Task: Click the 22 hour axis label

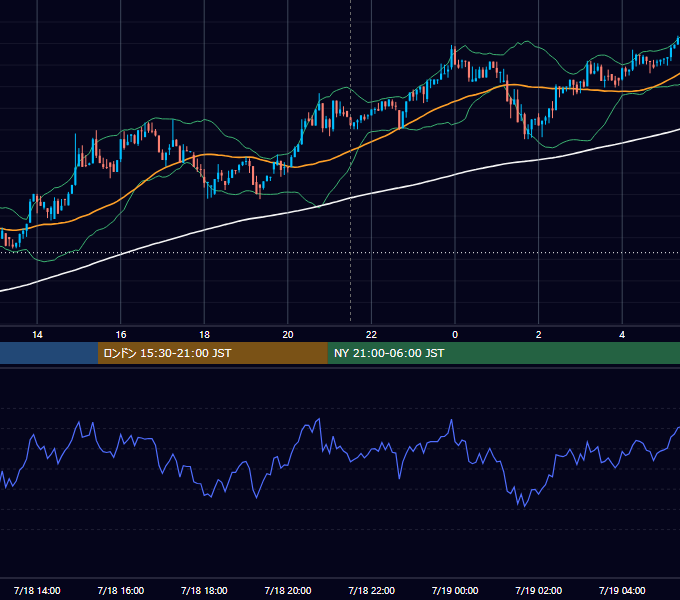Action: click(x=371, y=335)
